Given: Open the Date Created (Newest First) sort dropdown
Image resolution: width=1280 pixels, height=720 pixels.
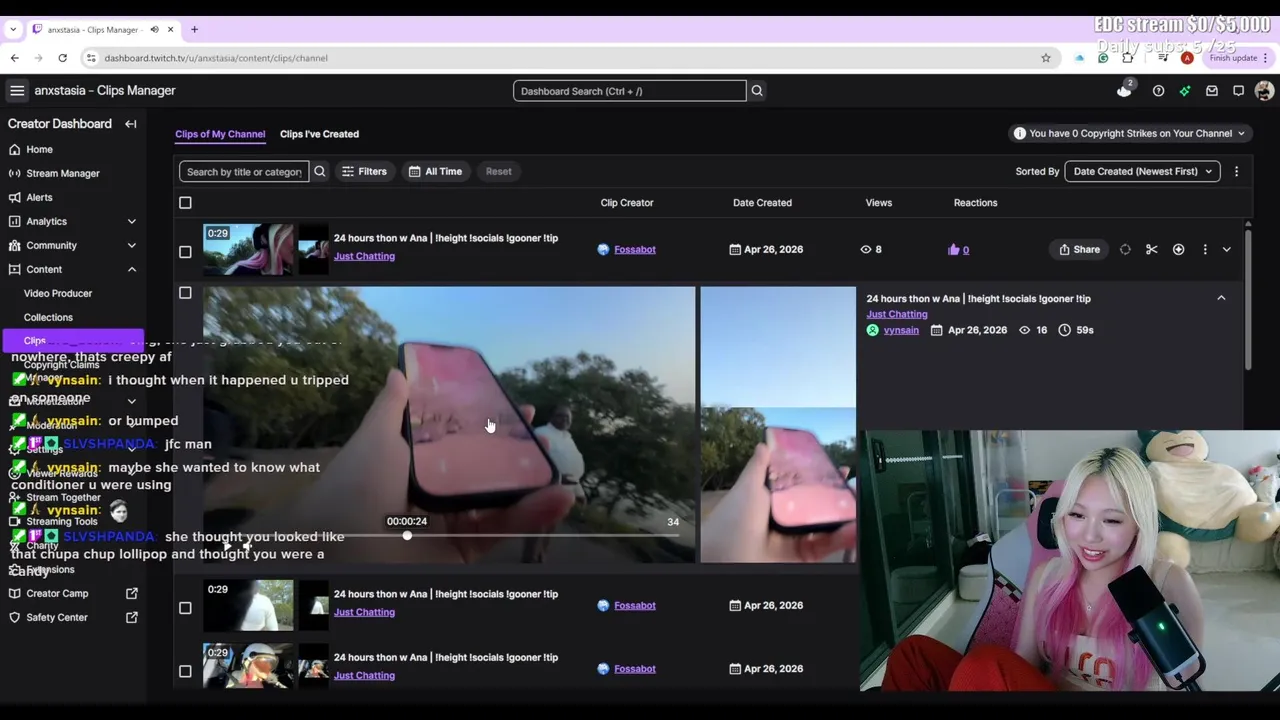Looking at the screenshot, I should click(1142, 171).
